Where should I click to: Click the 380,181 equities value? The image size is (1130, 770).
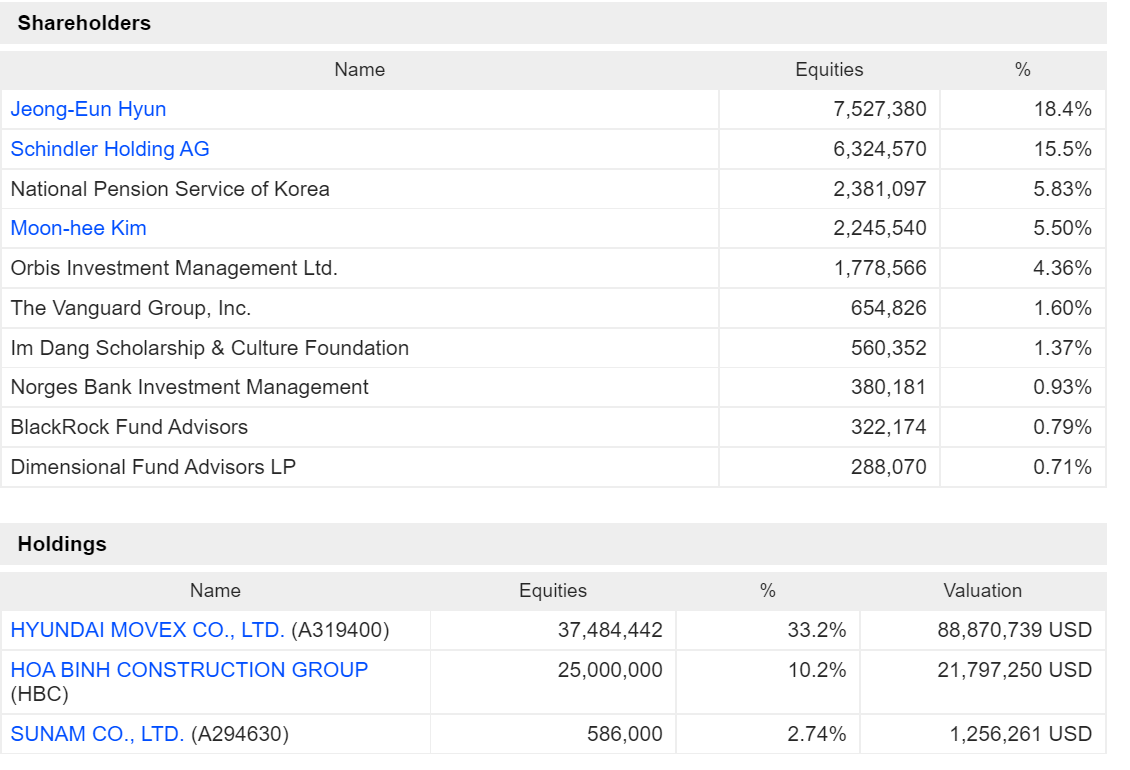pos(889,387)
